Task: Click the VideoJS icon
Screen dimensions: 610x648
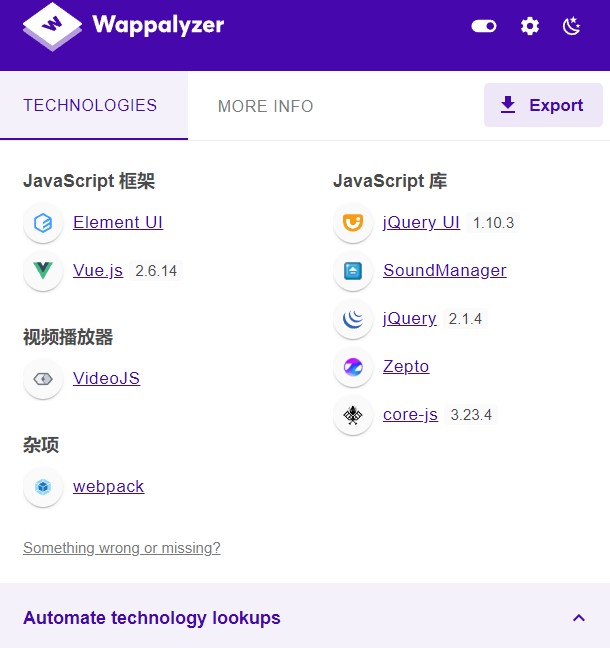Action: (43, 379)
